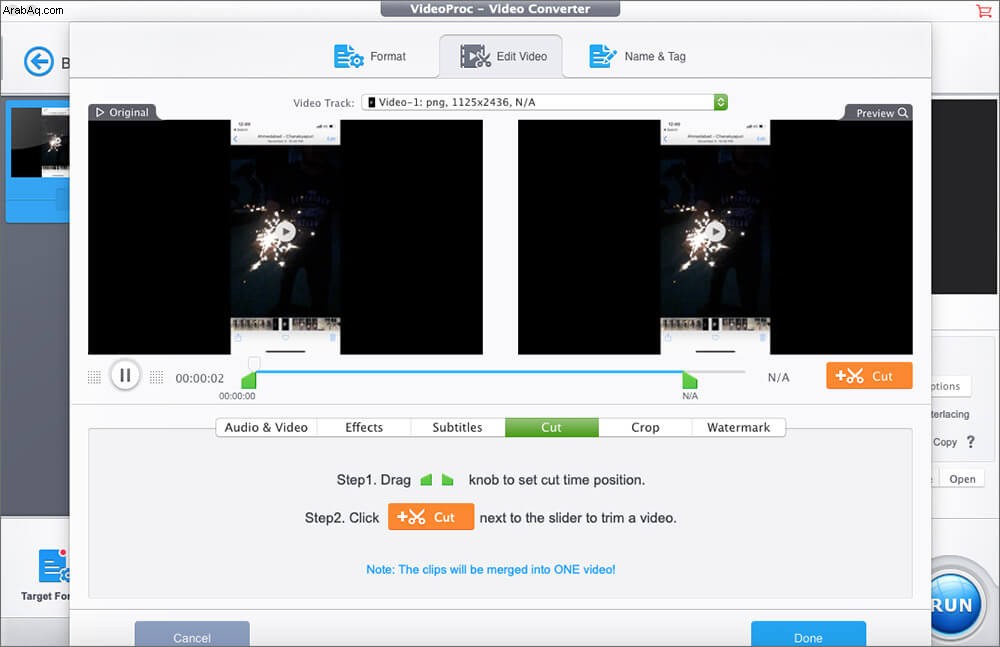The width and height of the screenshot is (1000, 647).
Task: Click the orange Cut button beside slider
Action: pyautogui.click(x=869, y=376)
